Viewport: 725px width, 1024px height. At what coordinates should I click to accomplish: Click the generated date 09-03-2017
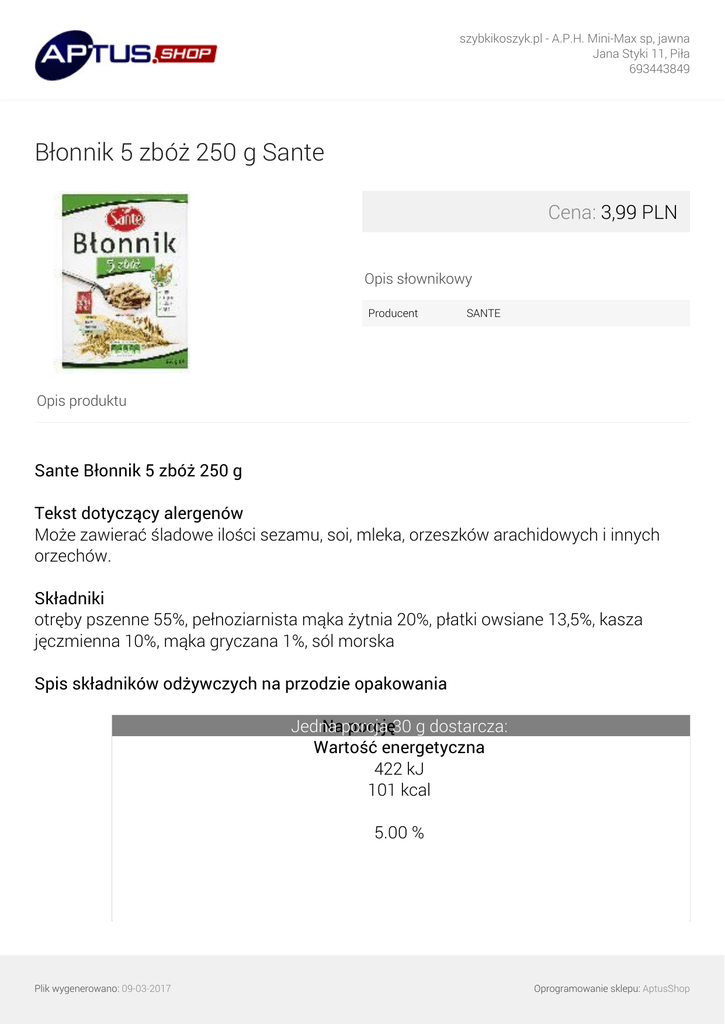pos(146,989)
